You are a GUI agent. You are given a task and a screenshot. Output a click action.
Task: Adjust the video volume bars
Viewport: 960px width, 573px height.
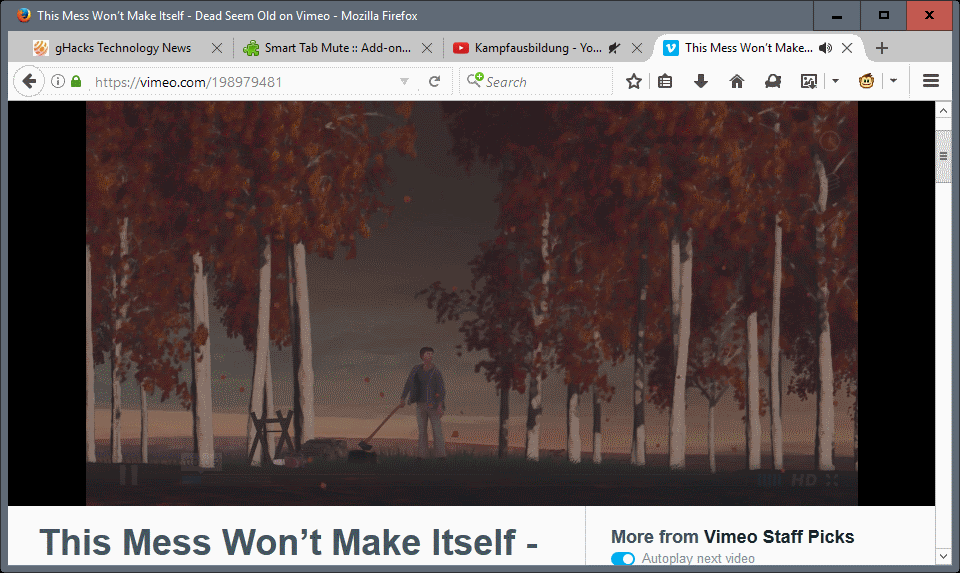(771, 481)
